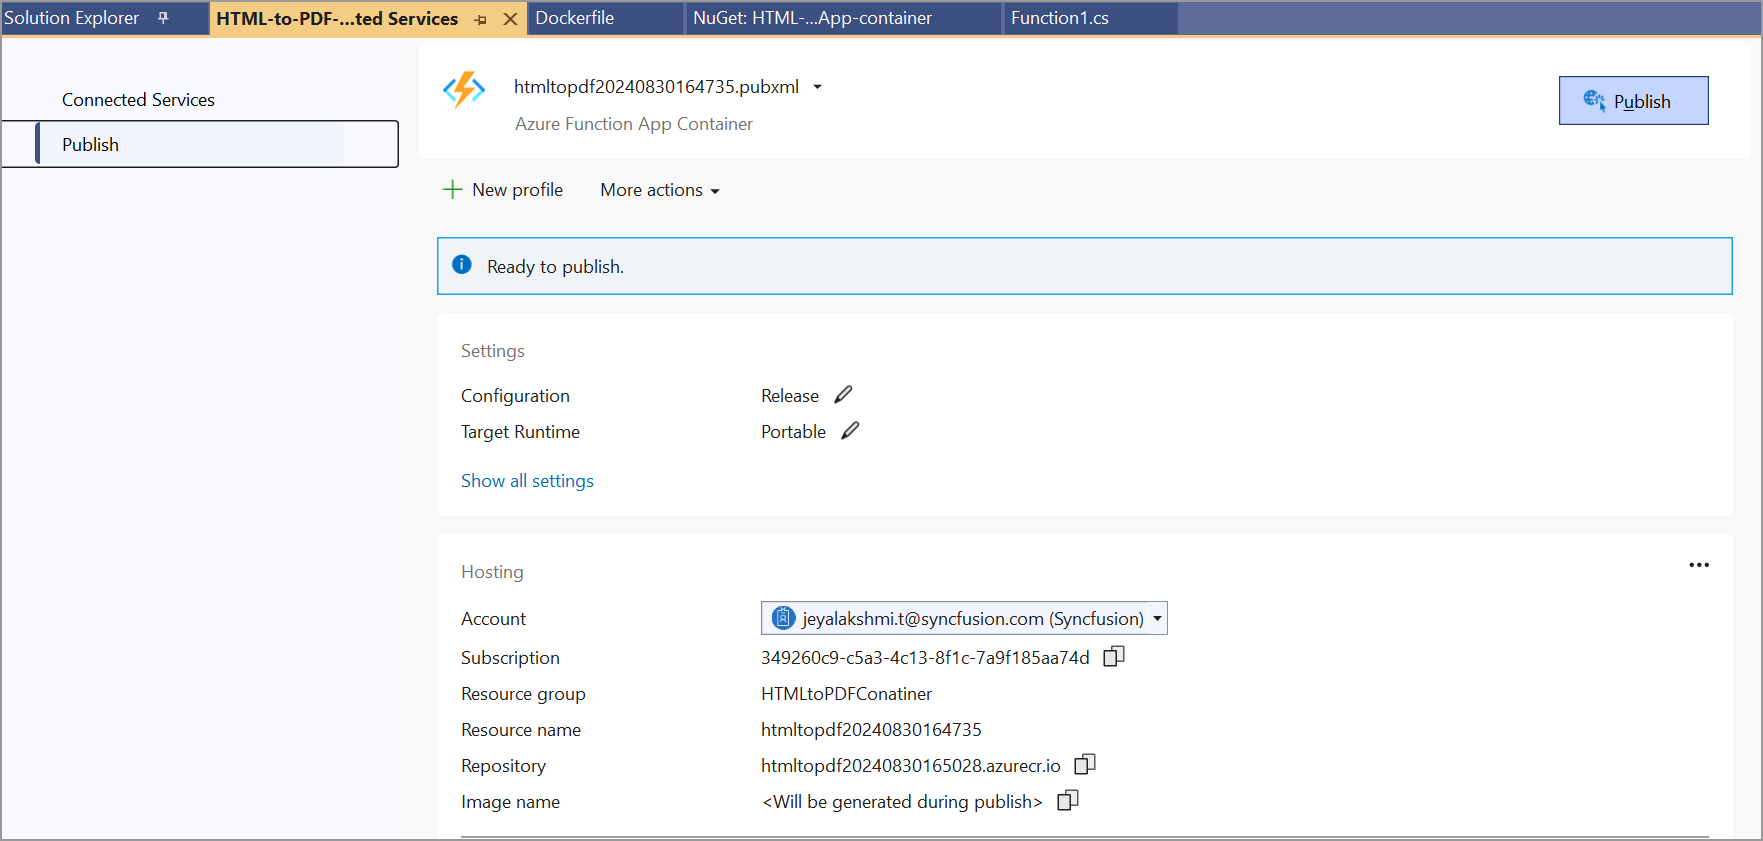Switch to the Function1.cs tab

click(x=1059, y=18)
